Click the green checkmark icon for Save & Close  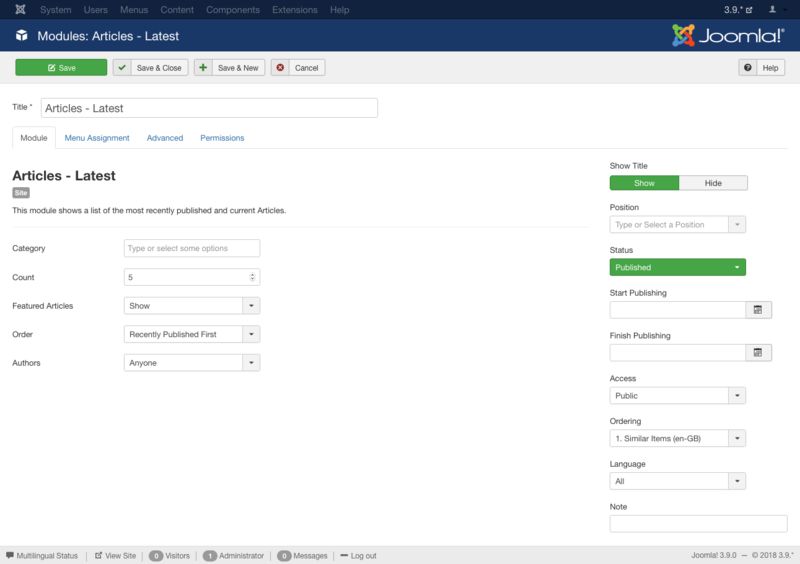click(122, 67)
